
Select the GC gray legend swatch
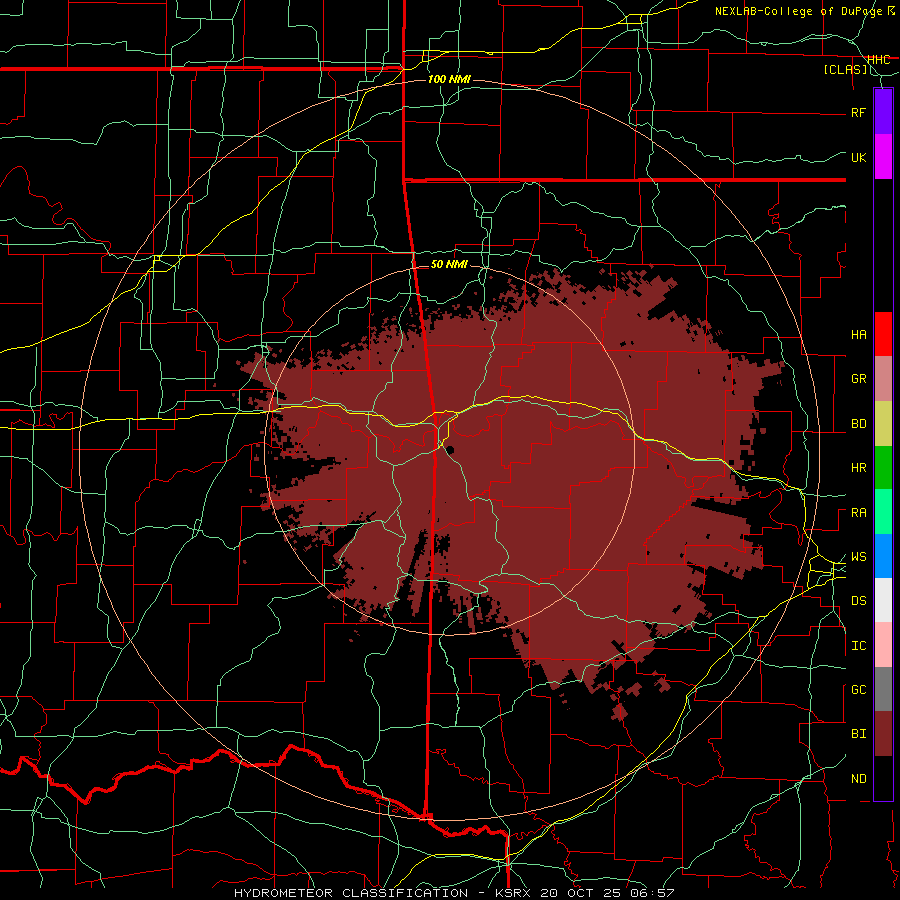(x=883, y=689)
